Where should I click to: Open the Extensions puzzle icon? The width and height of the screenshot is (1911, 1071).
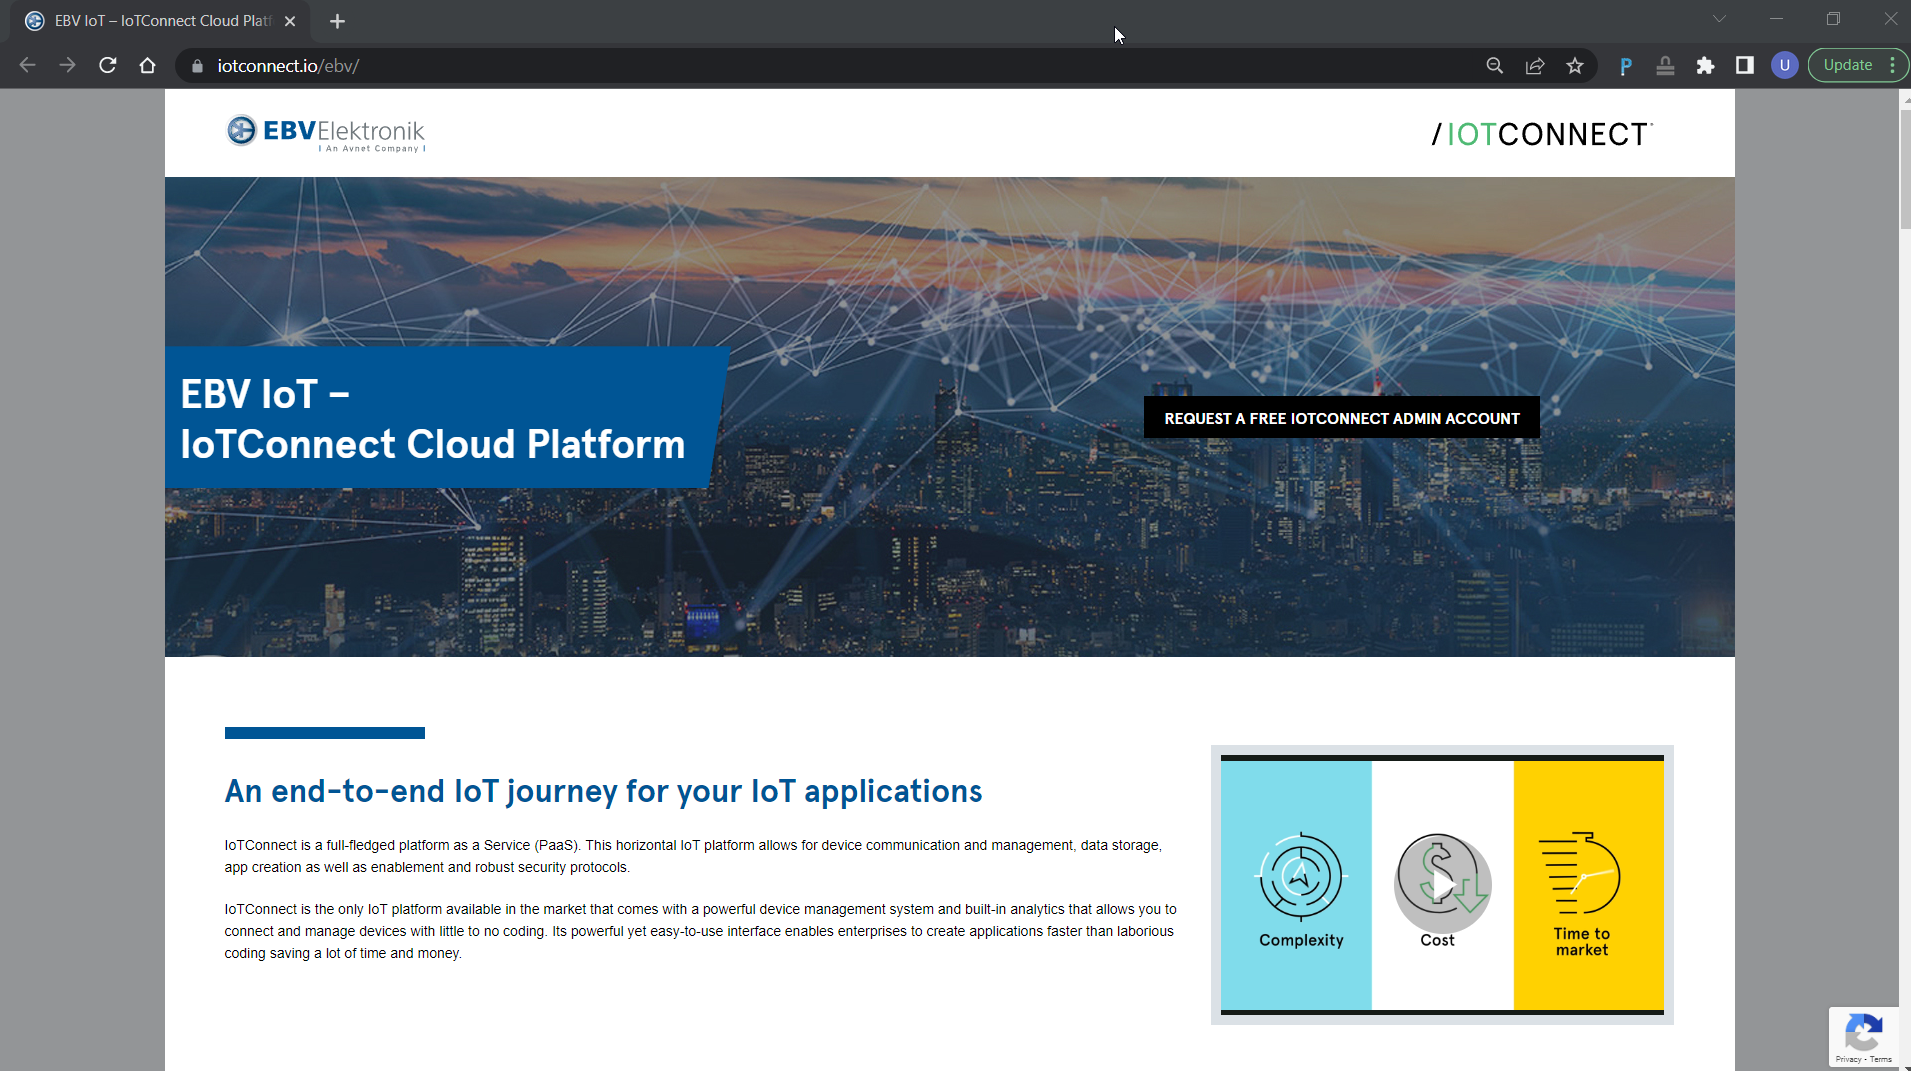tap(1705, 66)
